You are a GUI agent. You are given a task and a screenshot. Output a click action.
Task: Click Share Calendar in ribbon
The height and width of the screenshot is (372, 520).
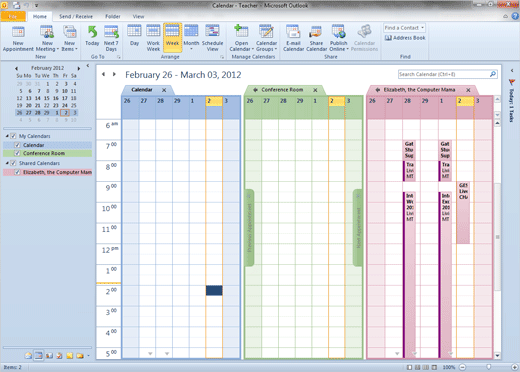316,38
